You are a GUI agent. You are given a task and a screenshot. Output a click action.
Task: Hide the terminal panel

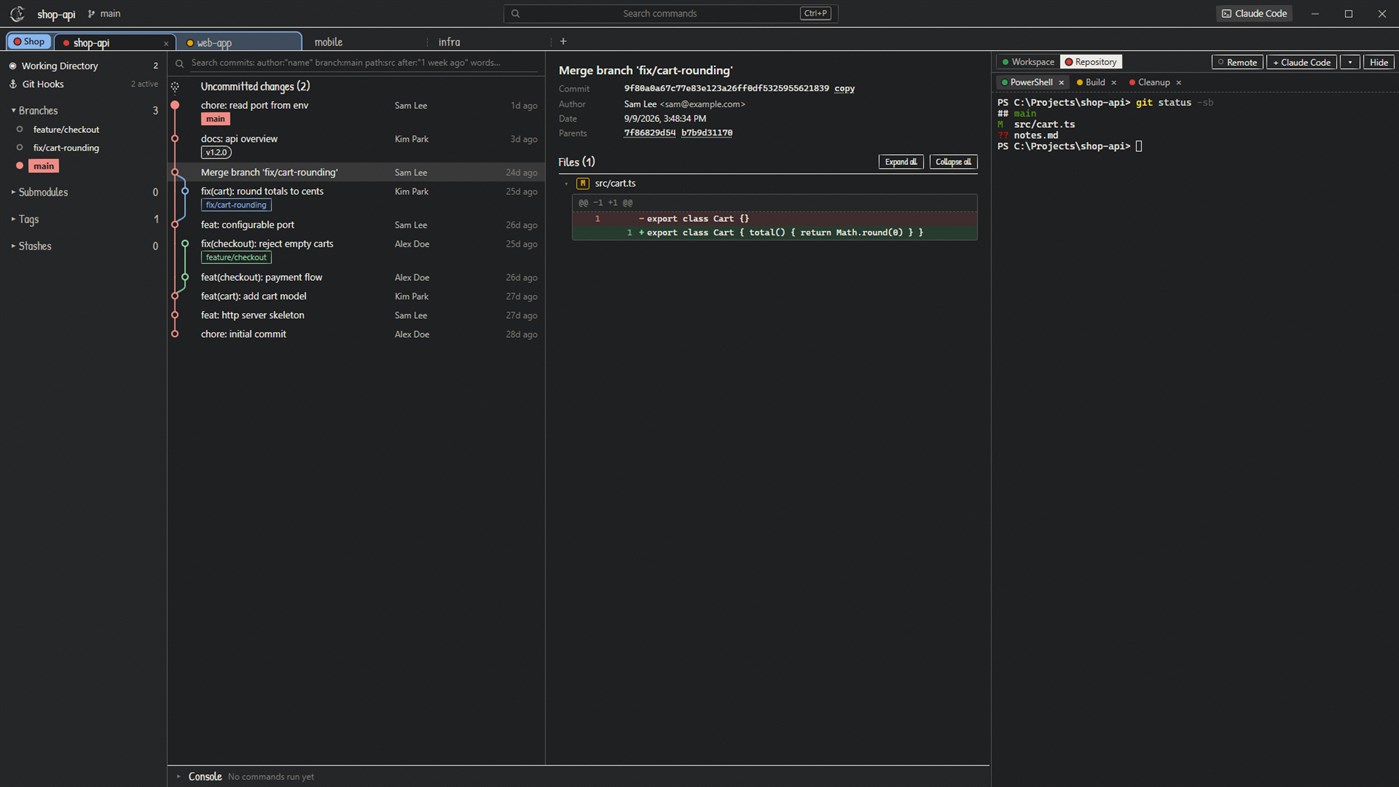(1379, 62)
